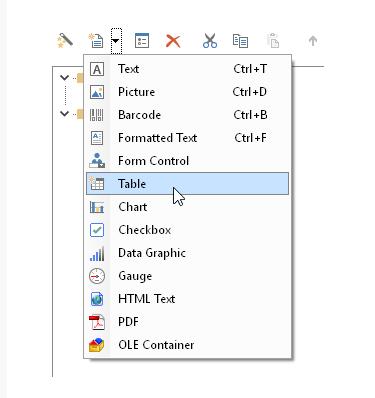Open the insert object dropdown arrow
This screenshot has height=398, width=375.
(116, 41)
